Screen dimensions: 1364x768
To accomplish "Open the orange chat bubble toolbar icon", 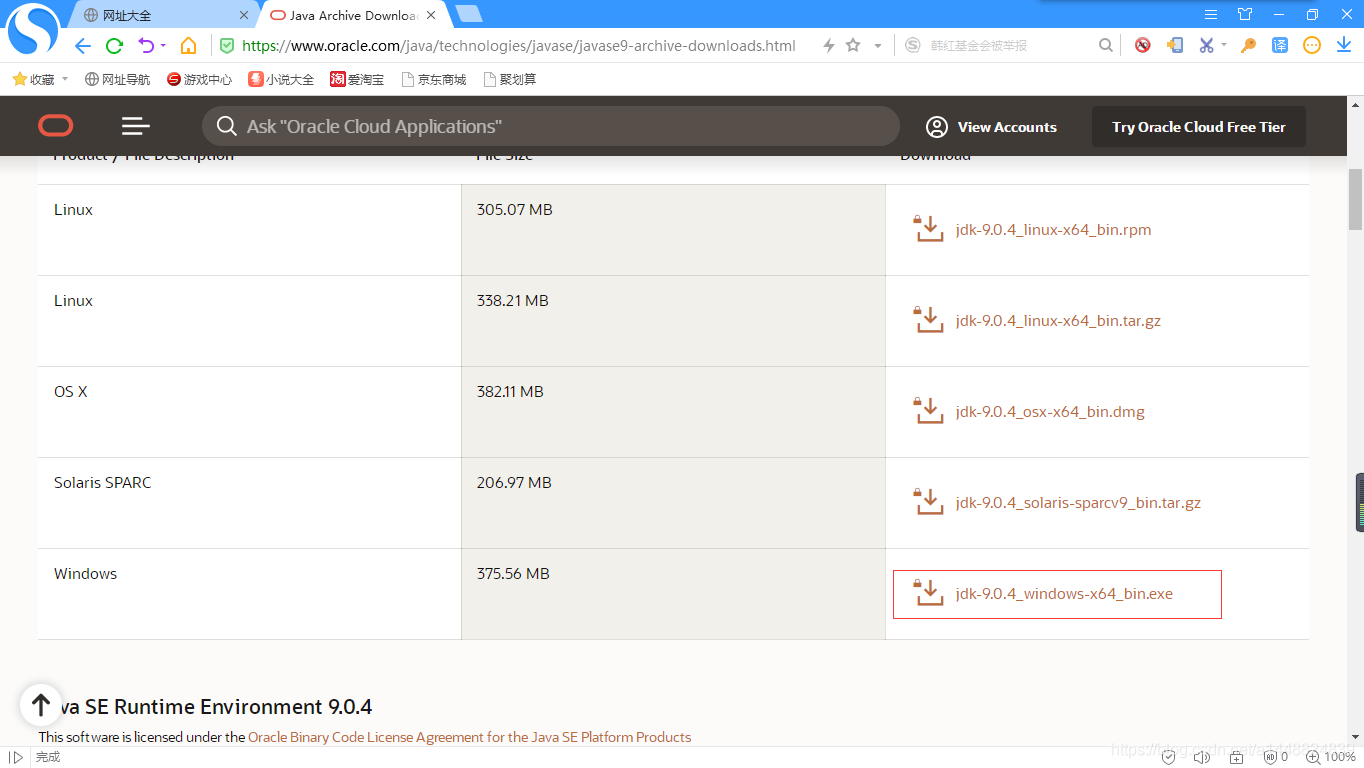I will [1312, 45].
